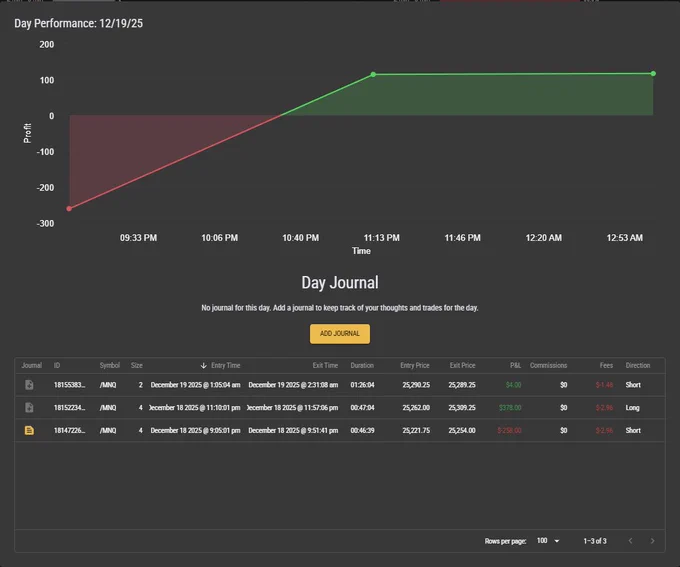Click entry price 25,290.25

416,385
